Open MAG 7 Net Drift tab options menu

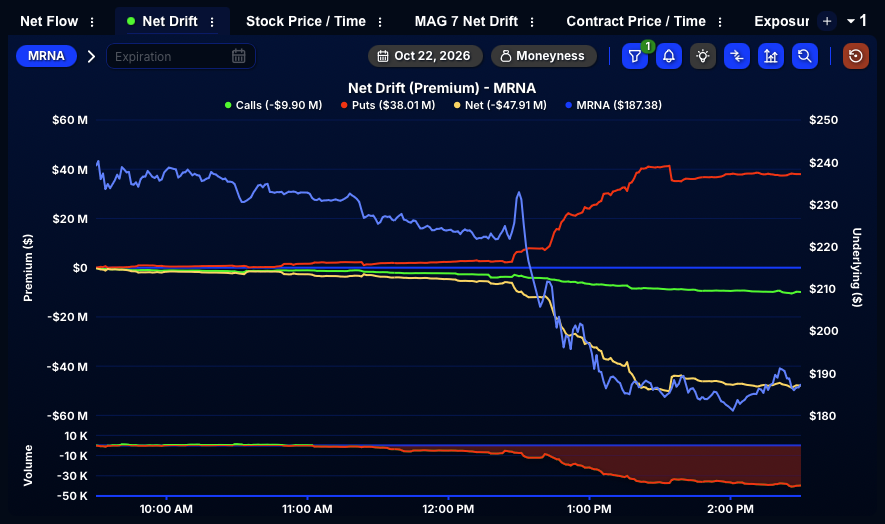[532, 22]
